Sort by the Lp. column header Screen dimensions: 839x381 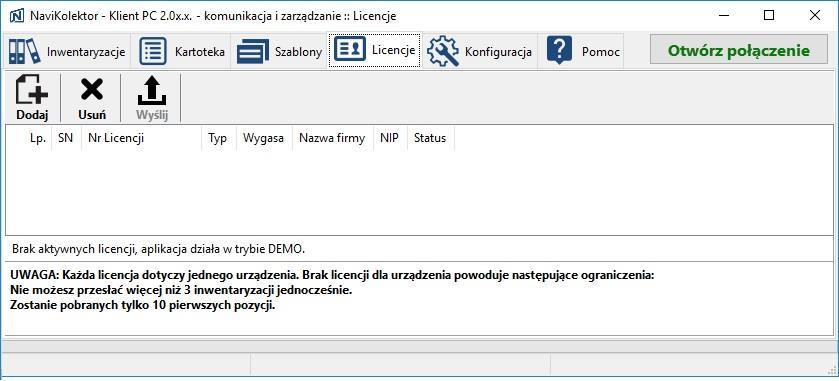(x=38, y=138)
